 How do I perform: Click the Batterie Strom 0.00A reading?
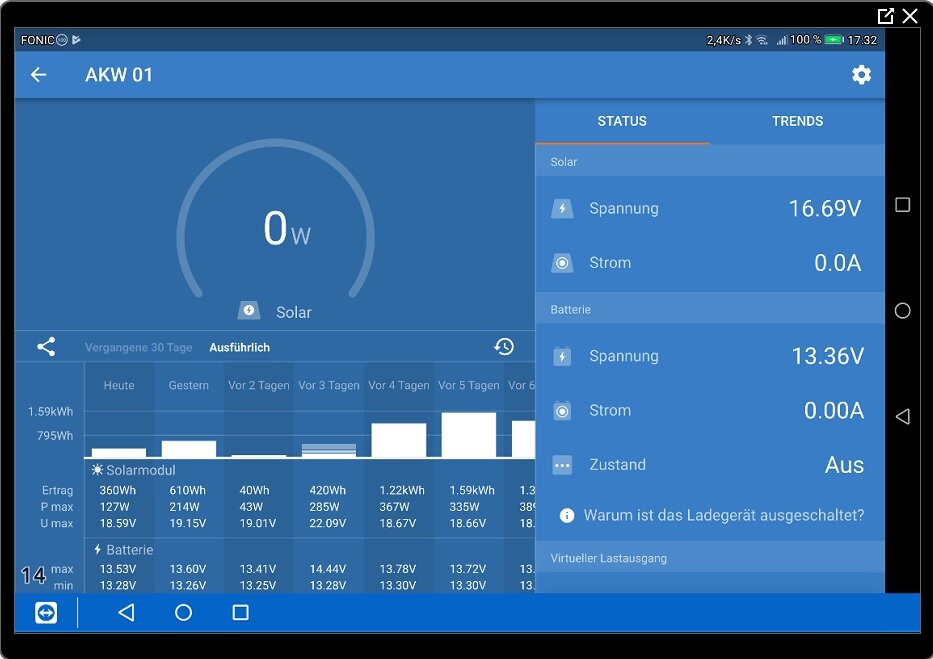point(834,410)
